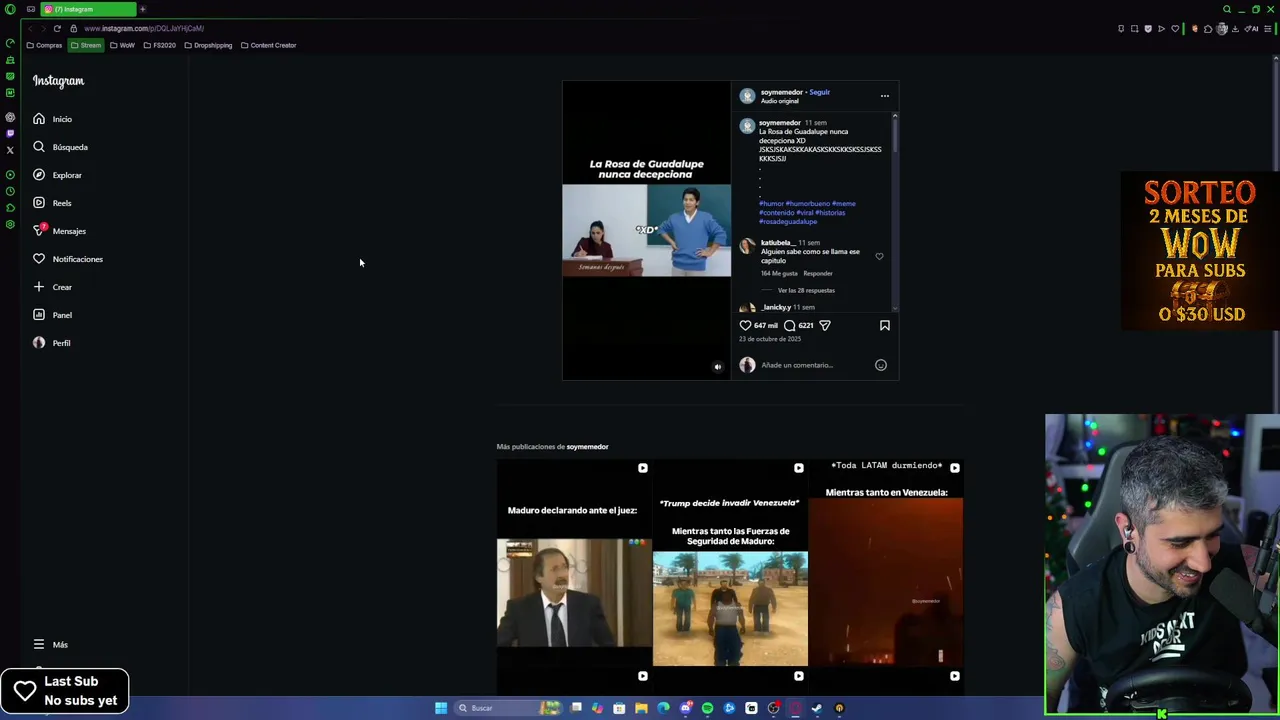The width and height of the screenshot is (1280, 720).
Task: Click the browser forward arrow
Action: click(x=43, y=28)
